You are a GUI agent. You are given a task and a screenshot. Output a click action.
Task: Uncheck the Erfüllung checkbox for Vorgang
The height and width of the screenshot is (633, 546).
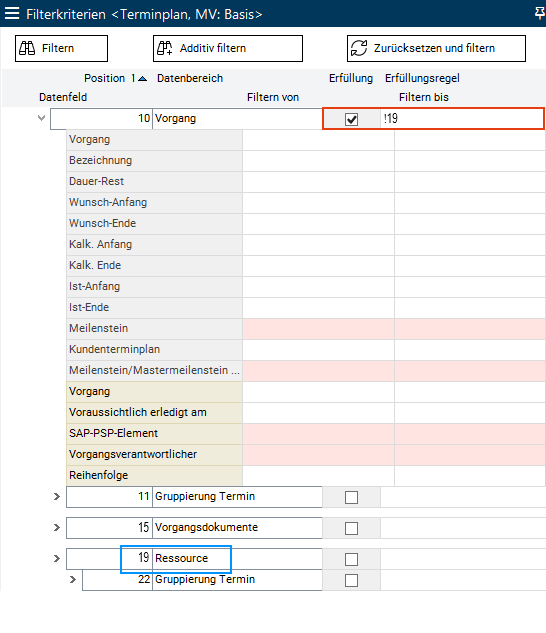coord(351,119)
